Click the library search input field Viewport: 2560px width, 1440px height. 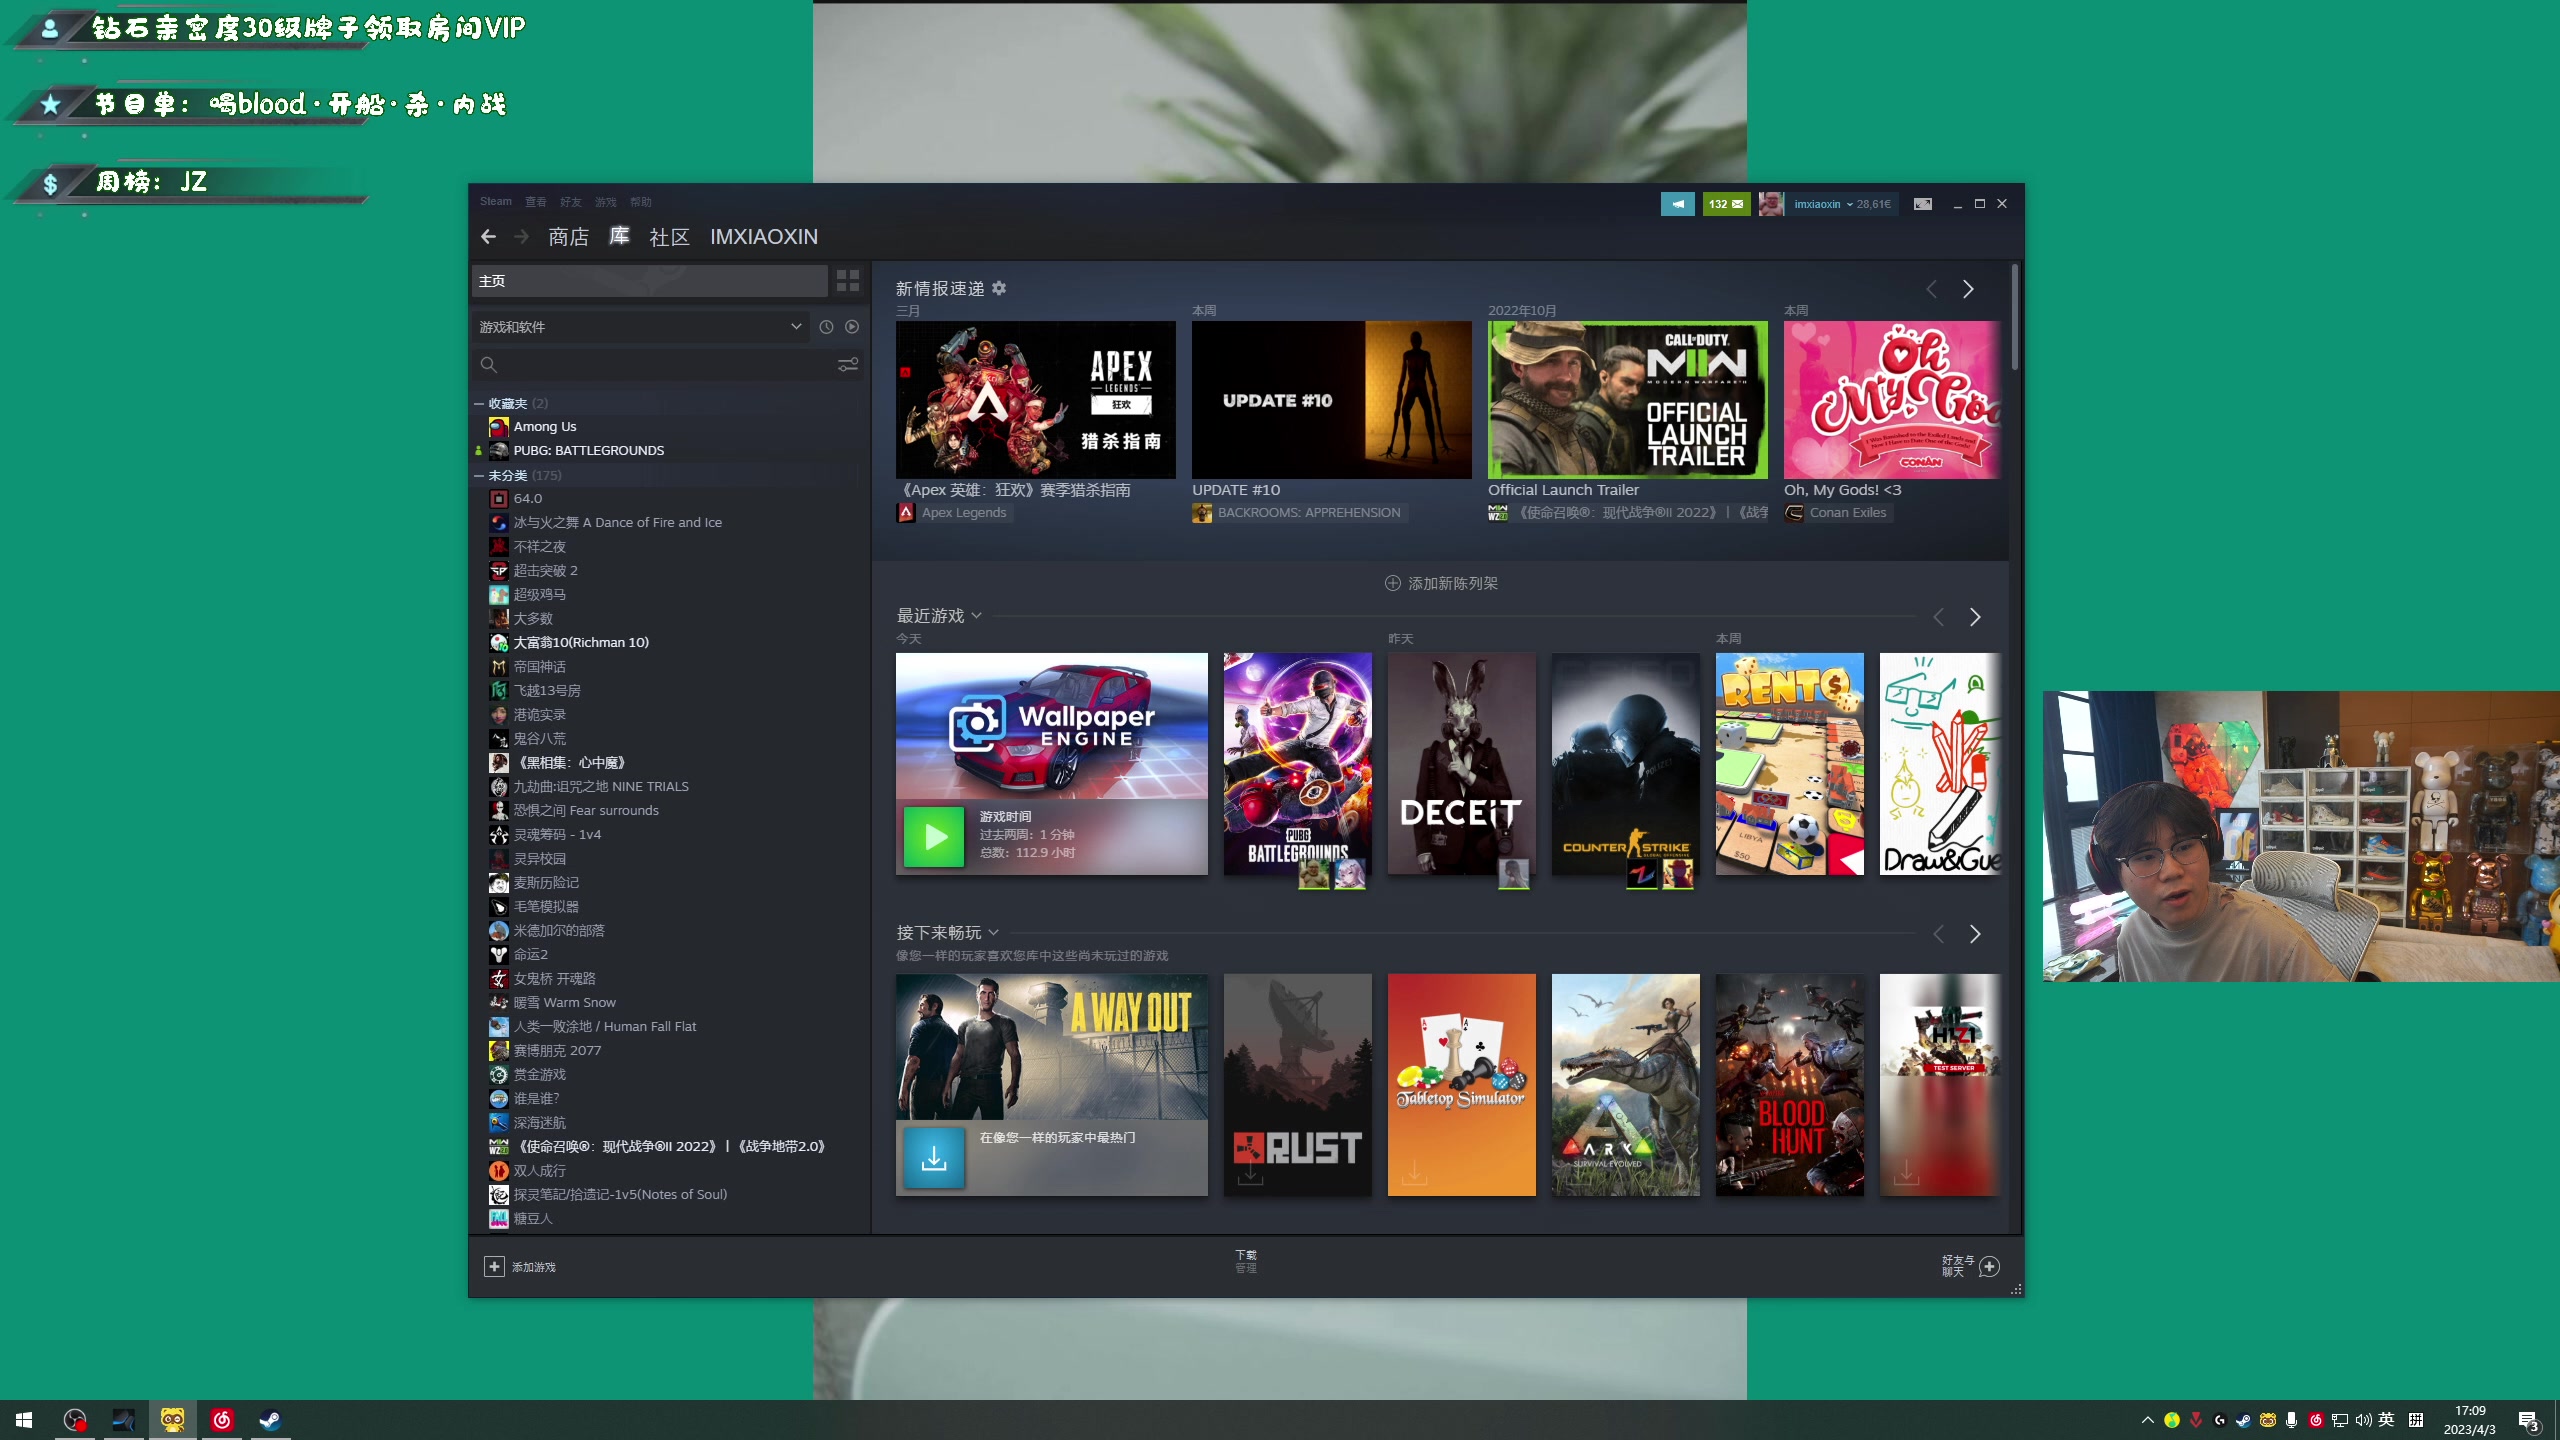[x=660, y=365]
